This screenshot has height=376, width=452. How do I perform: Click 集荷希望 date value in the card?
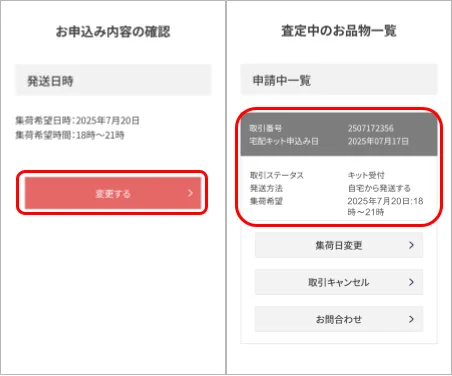(x=385, y=206)
